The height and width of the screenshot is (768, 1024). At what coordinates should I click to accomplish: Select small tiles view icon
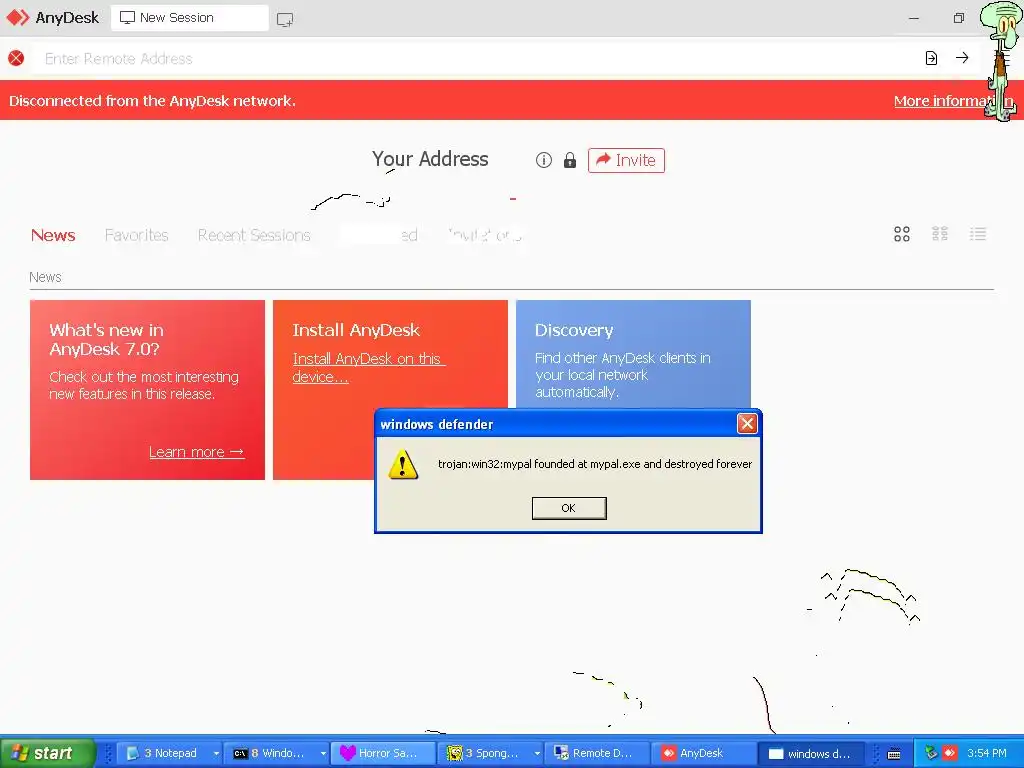point(940,234)
